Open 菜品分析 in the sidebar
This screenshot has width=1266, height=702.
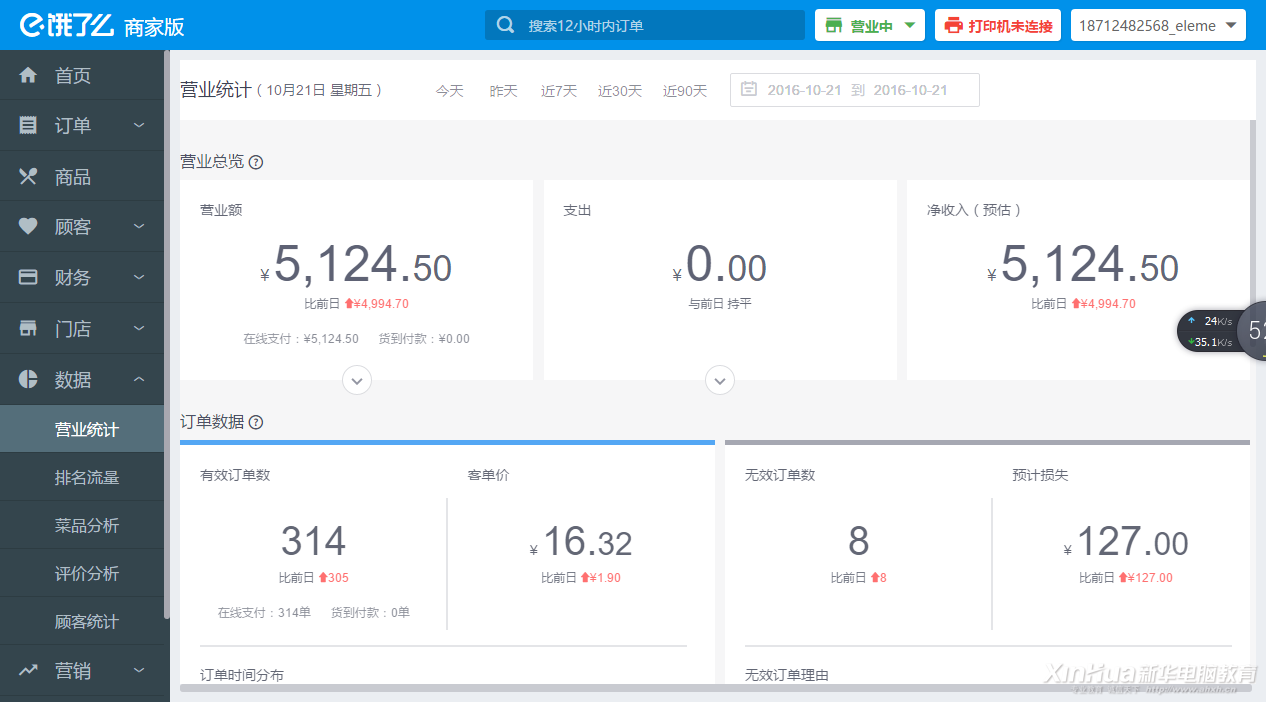87,526
